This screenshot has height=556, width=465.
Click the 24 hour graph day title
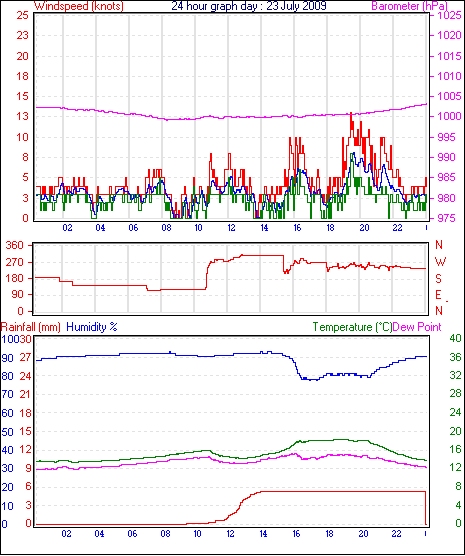pos(249,6)
